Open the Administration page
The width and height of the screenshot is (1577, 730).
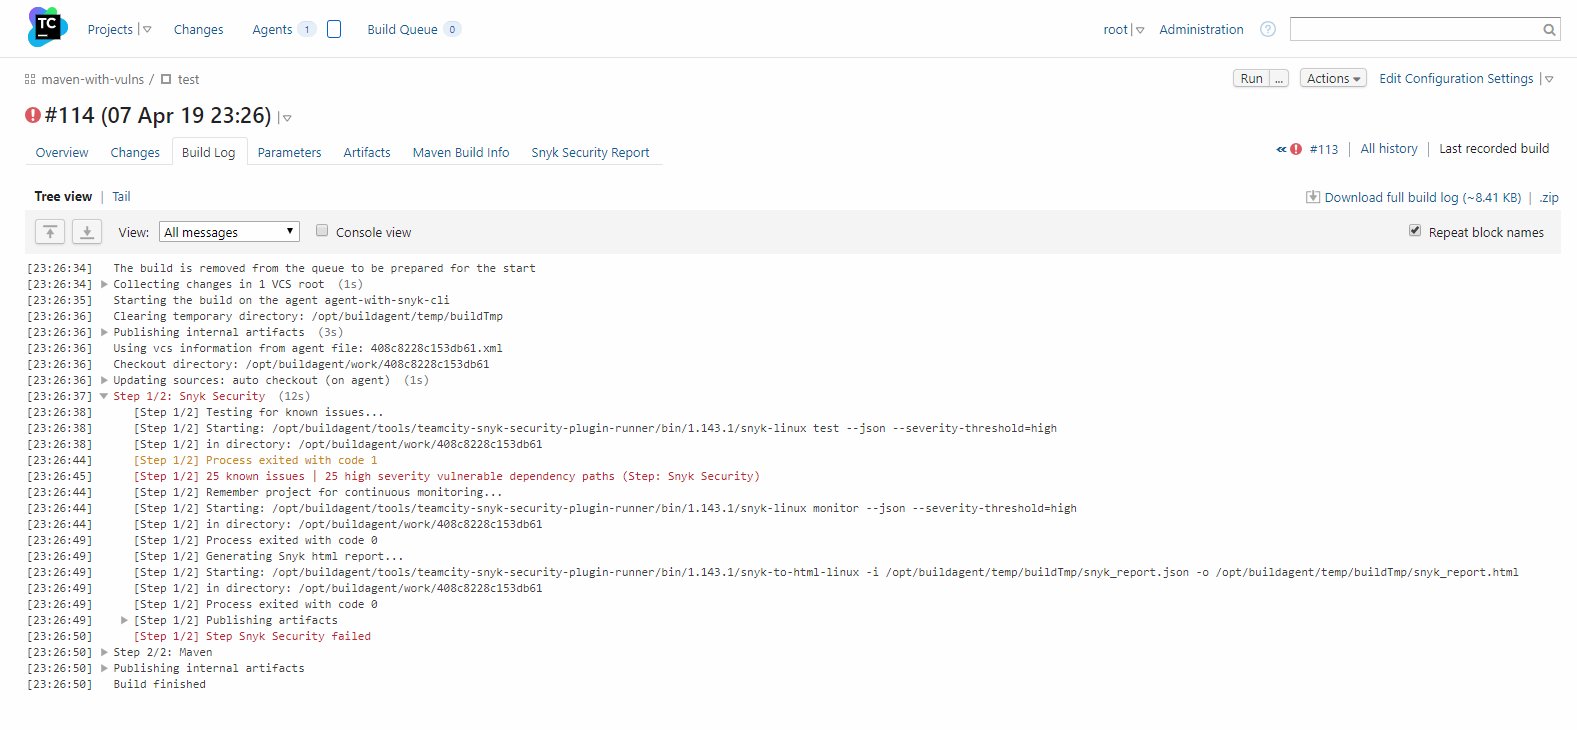click(1201, 29)
